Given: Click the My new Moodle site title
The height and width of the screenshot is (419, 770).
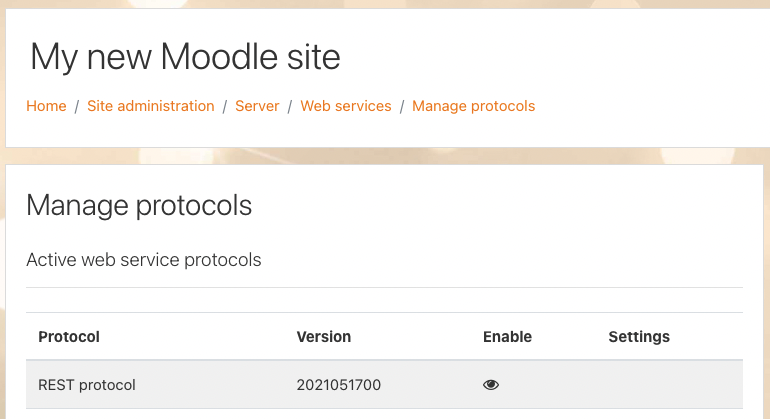Looking at the screenshot, I should 185,58.
